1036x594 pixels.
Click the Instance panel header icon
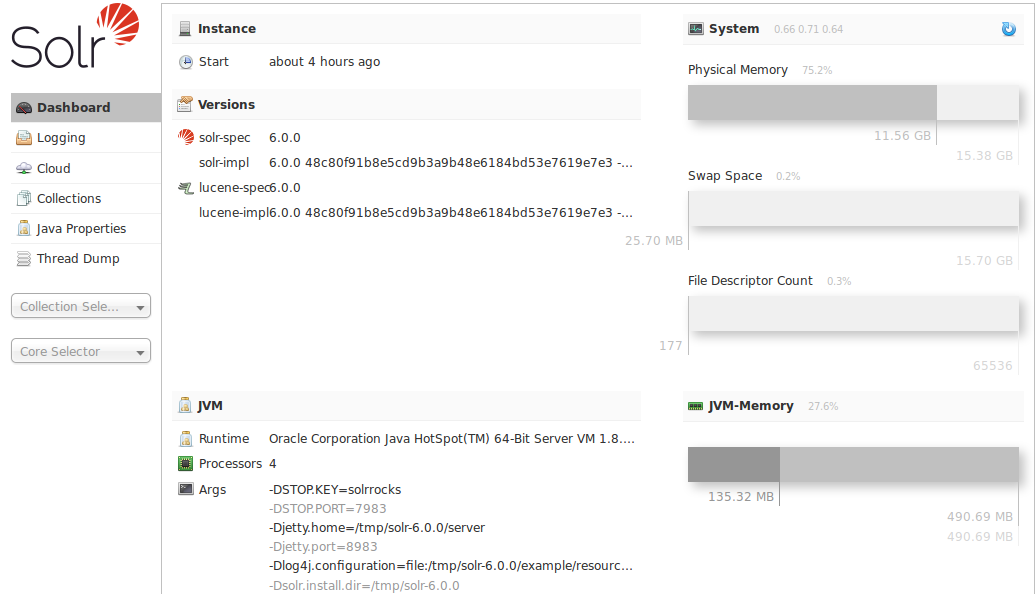(x=184, y=28)
